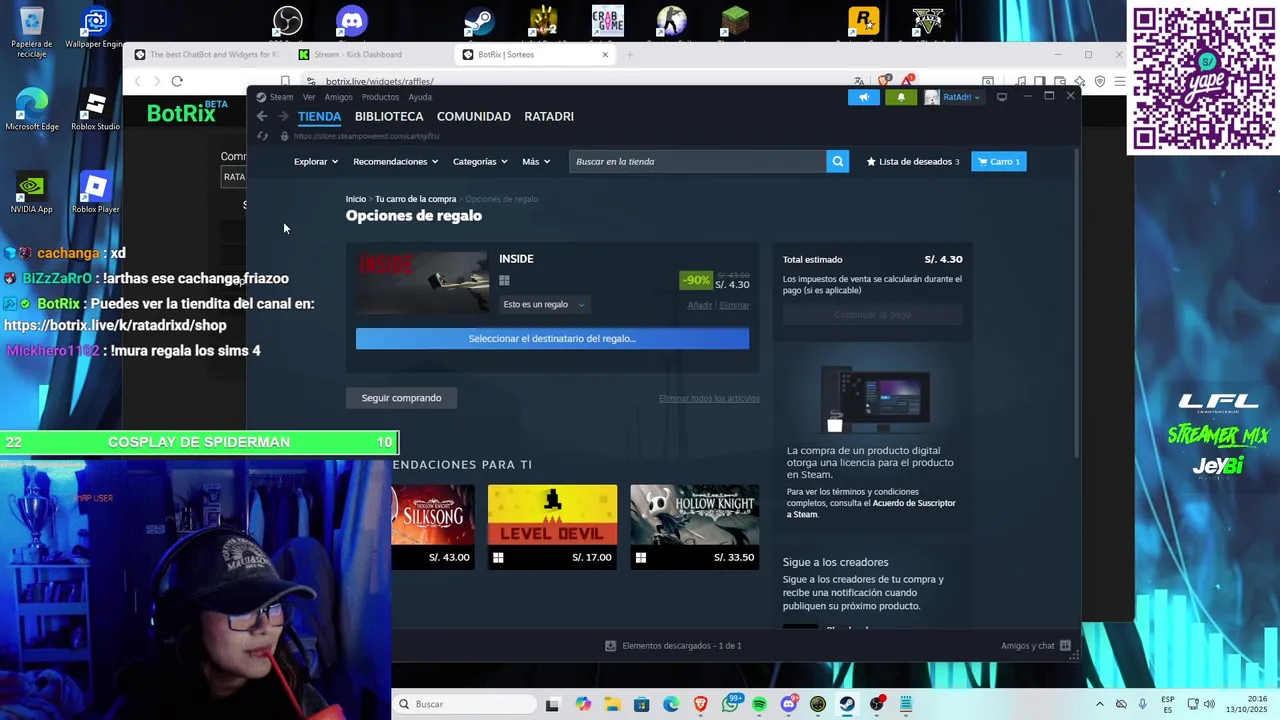
Task: Click the 'Buscar en la tienda' search field
Action: pyautogui.click(x=698, y=161)
